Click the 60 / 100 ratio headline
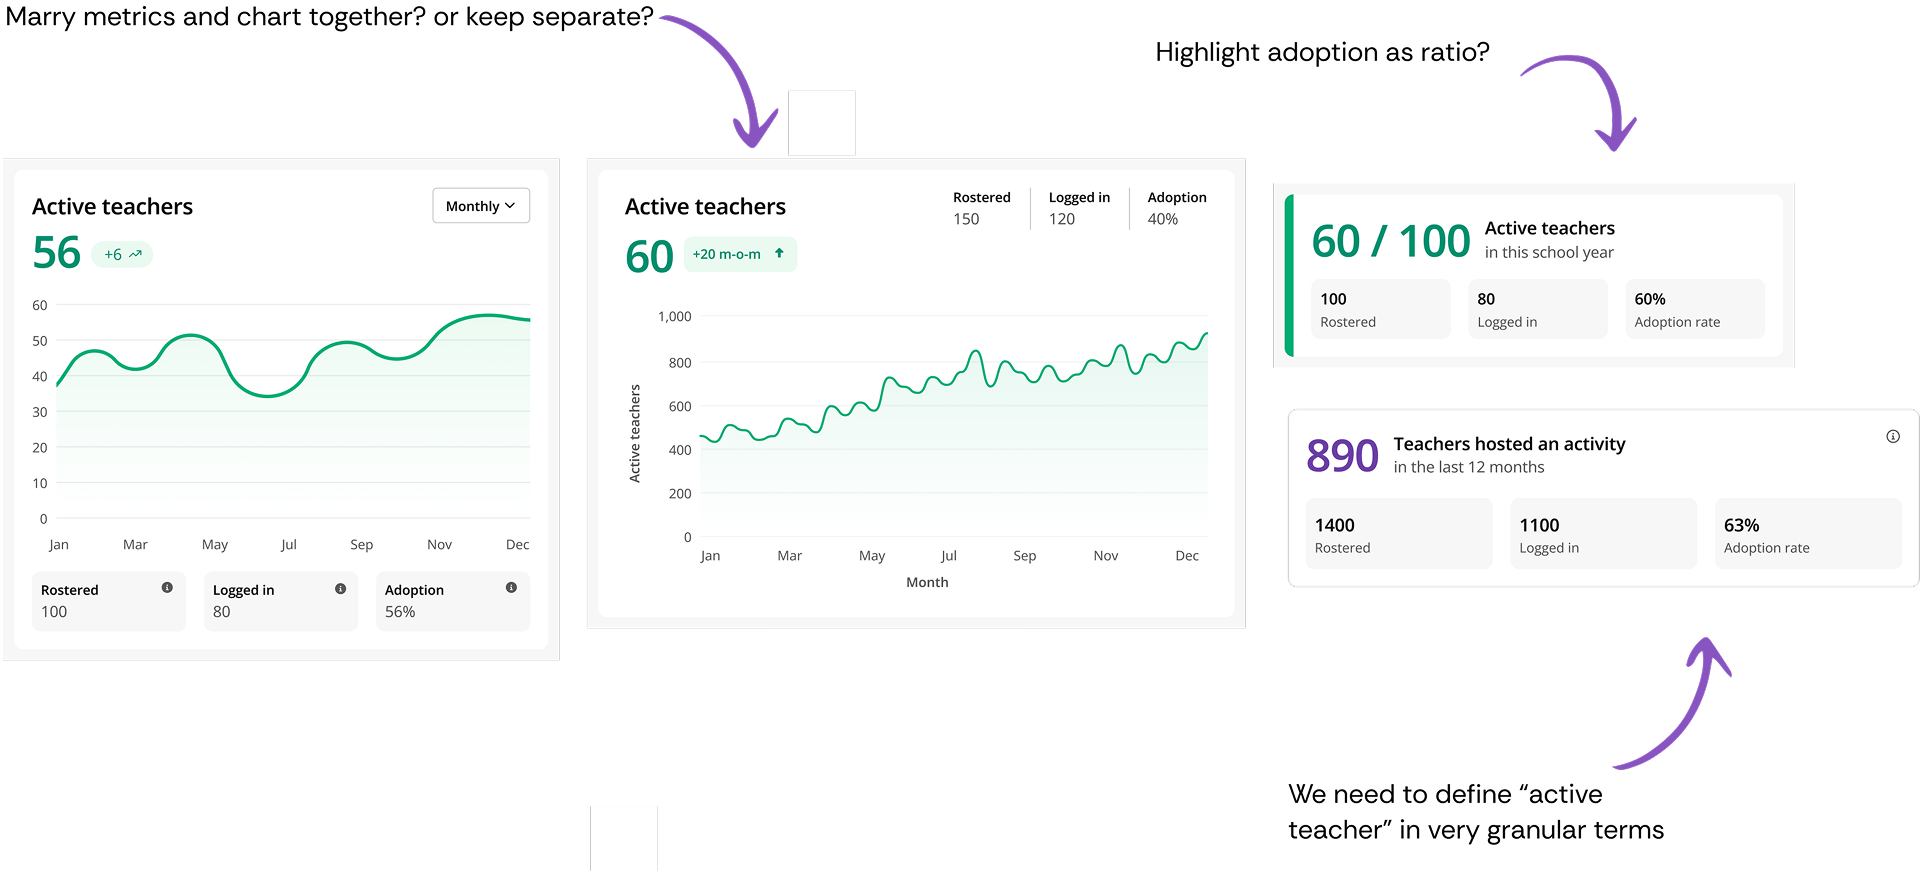 tap(1390, 241)
